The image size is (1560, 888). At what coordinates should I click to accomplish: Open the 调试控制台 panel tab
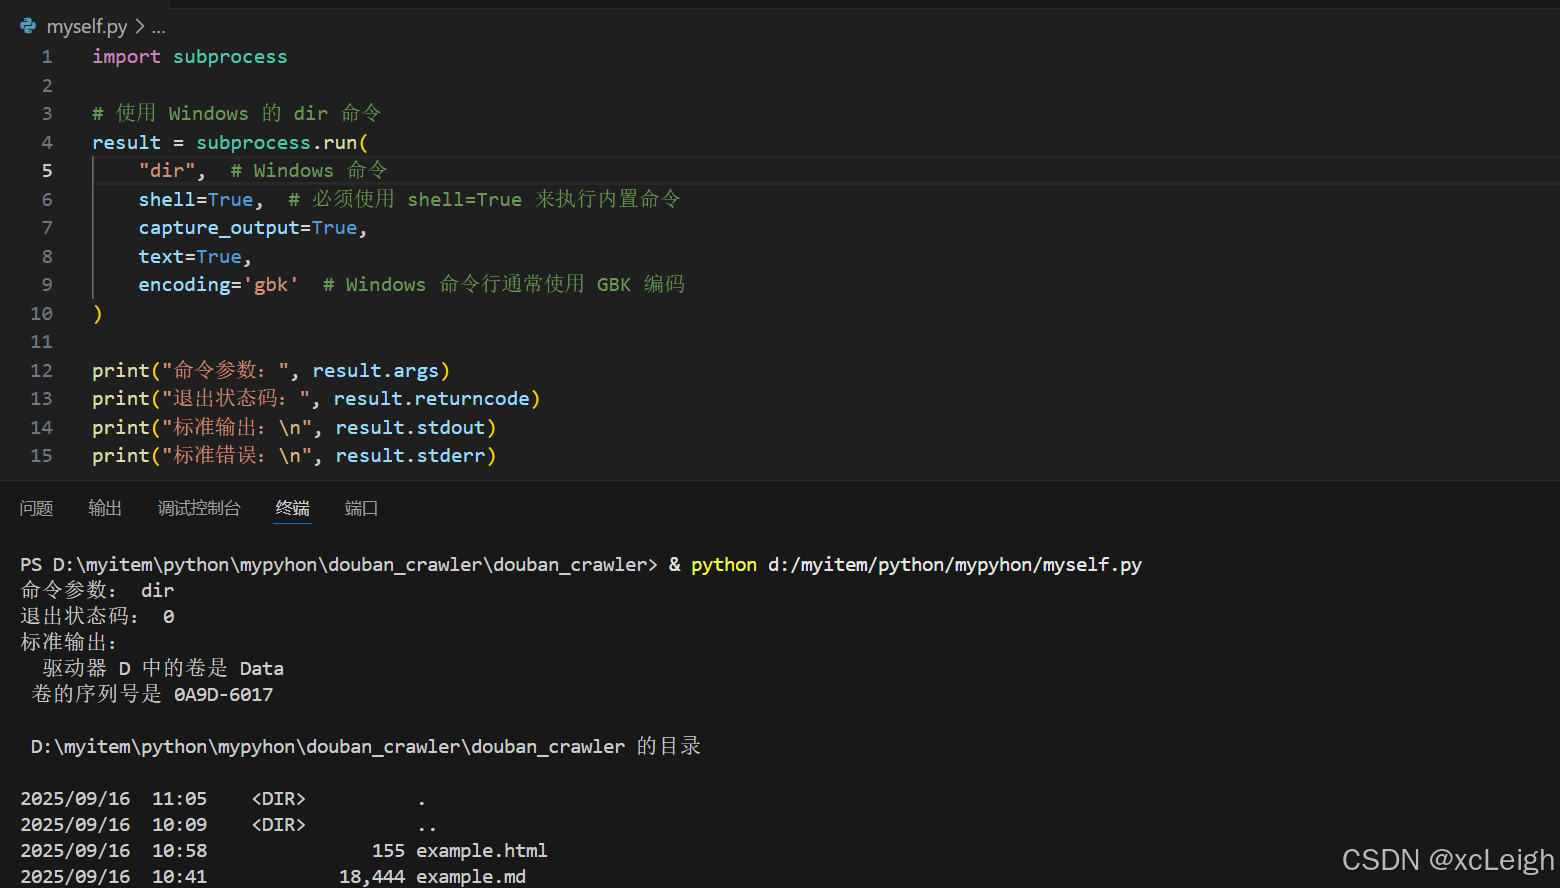tap(199, 508)
